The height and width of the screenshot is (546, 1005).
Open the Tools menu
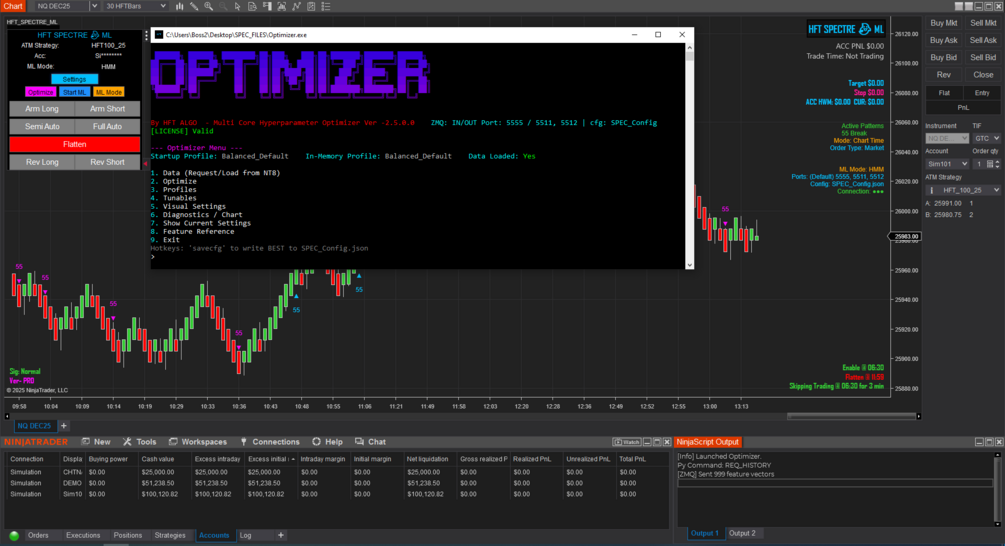coord(140,442)
